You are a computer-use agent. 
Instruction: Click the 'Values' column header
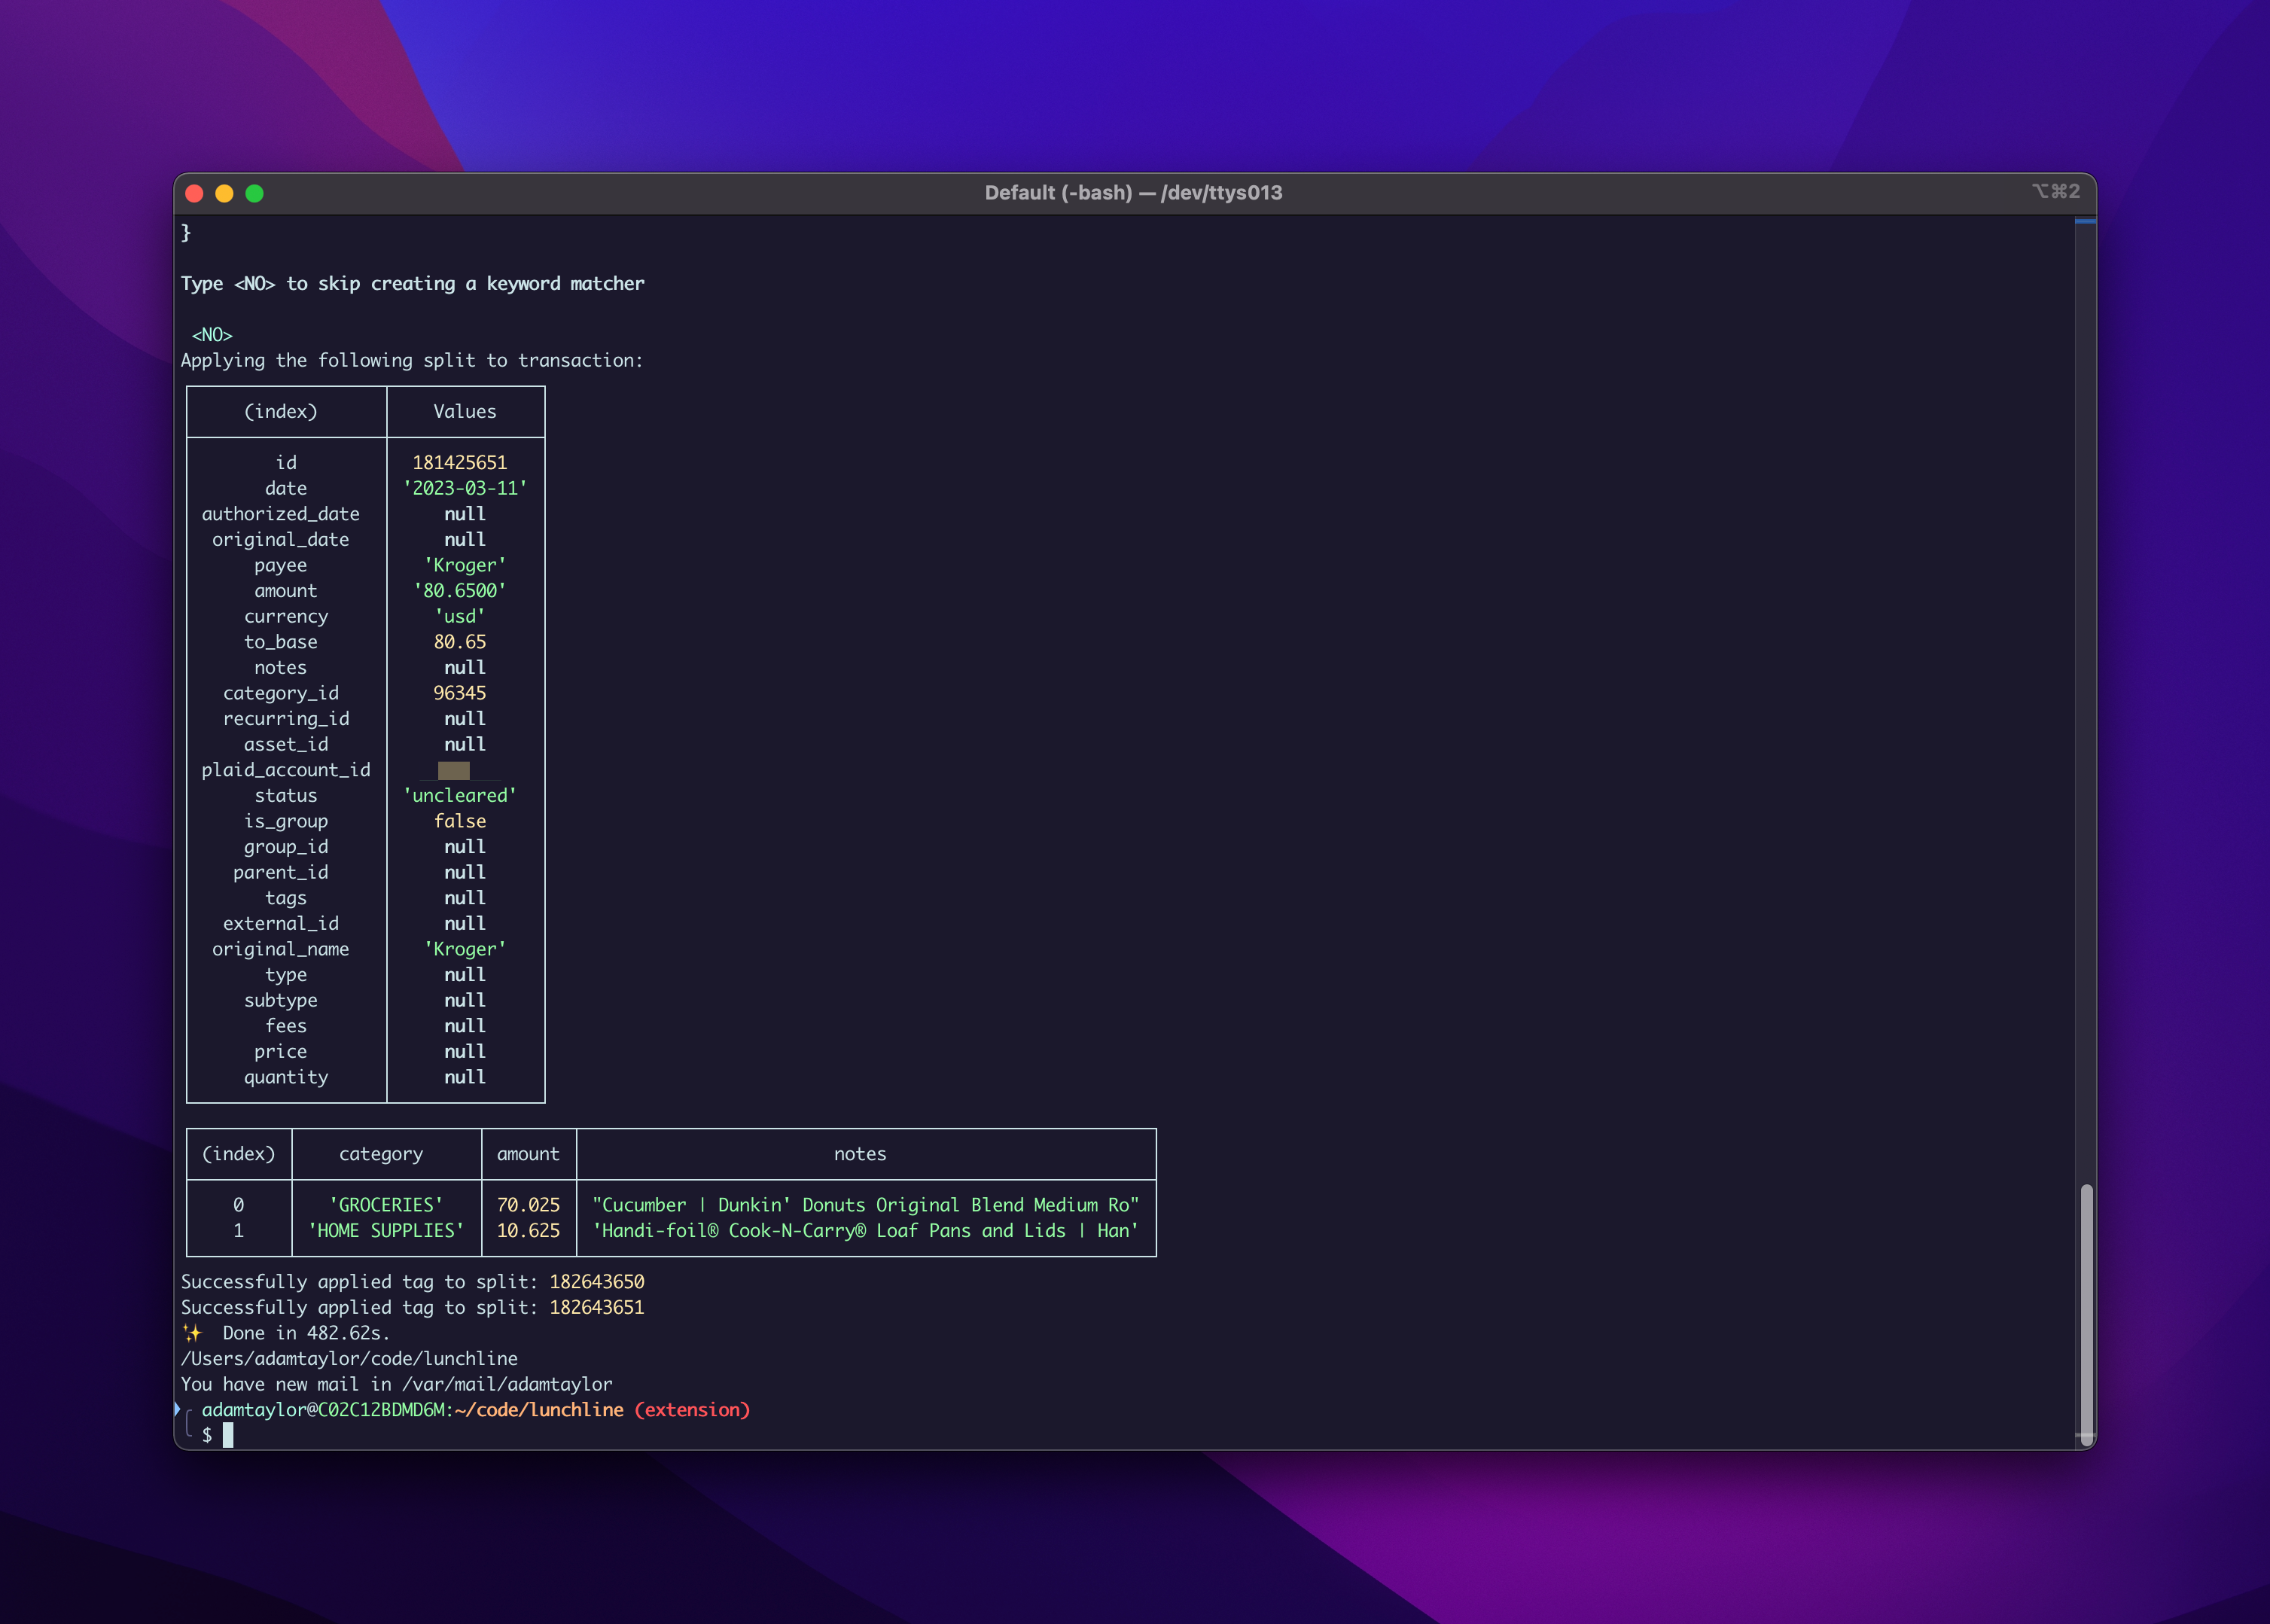pyautogui.click(x=465, y=411)
